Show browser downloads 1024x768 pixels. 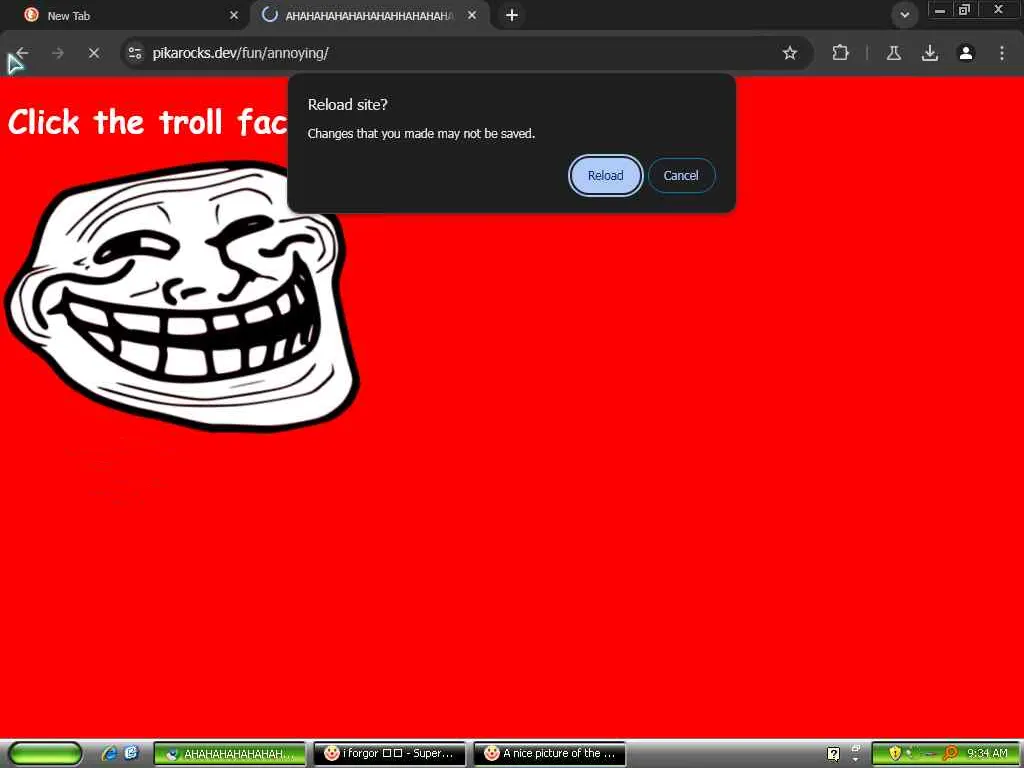click(930, 53)
